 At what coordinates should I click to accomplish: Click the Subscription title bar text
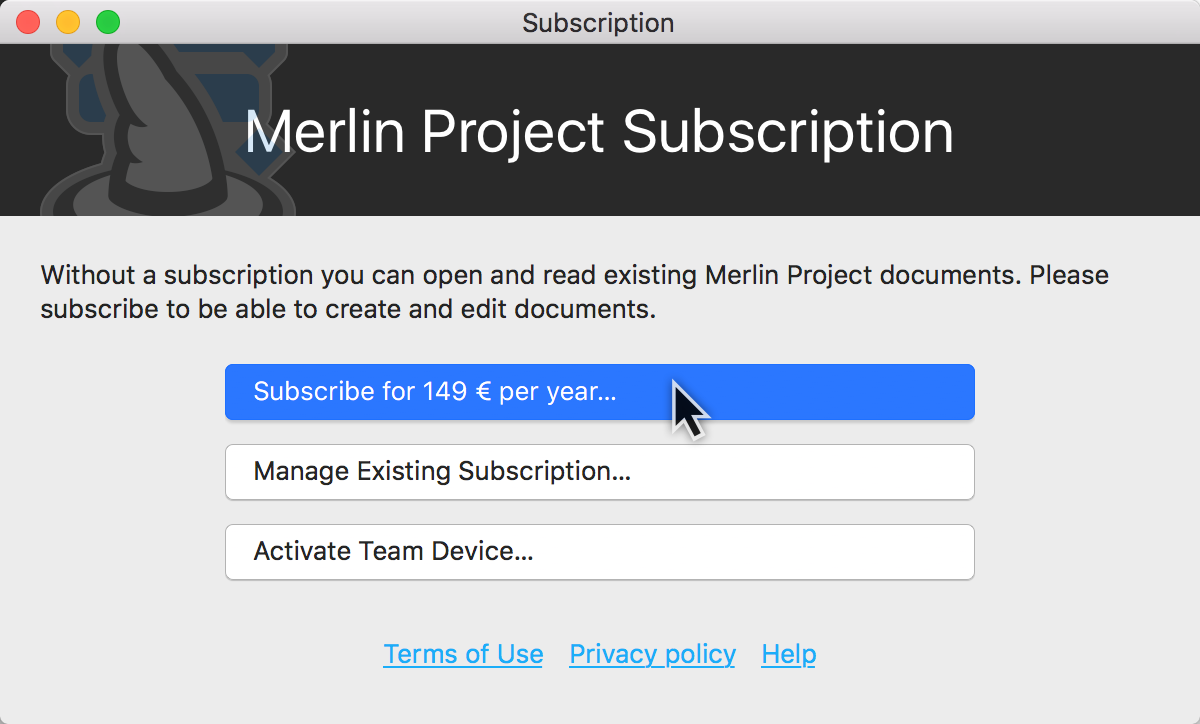(x=597, y=23)
